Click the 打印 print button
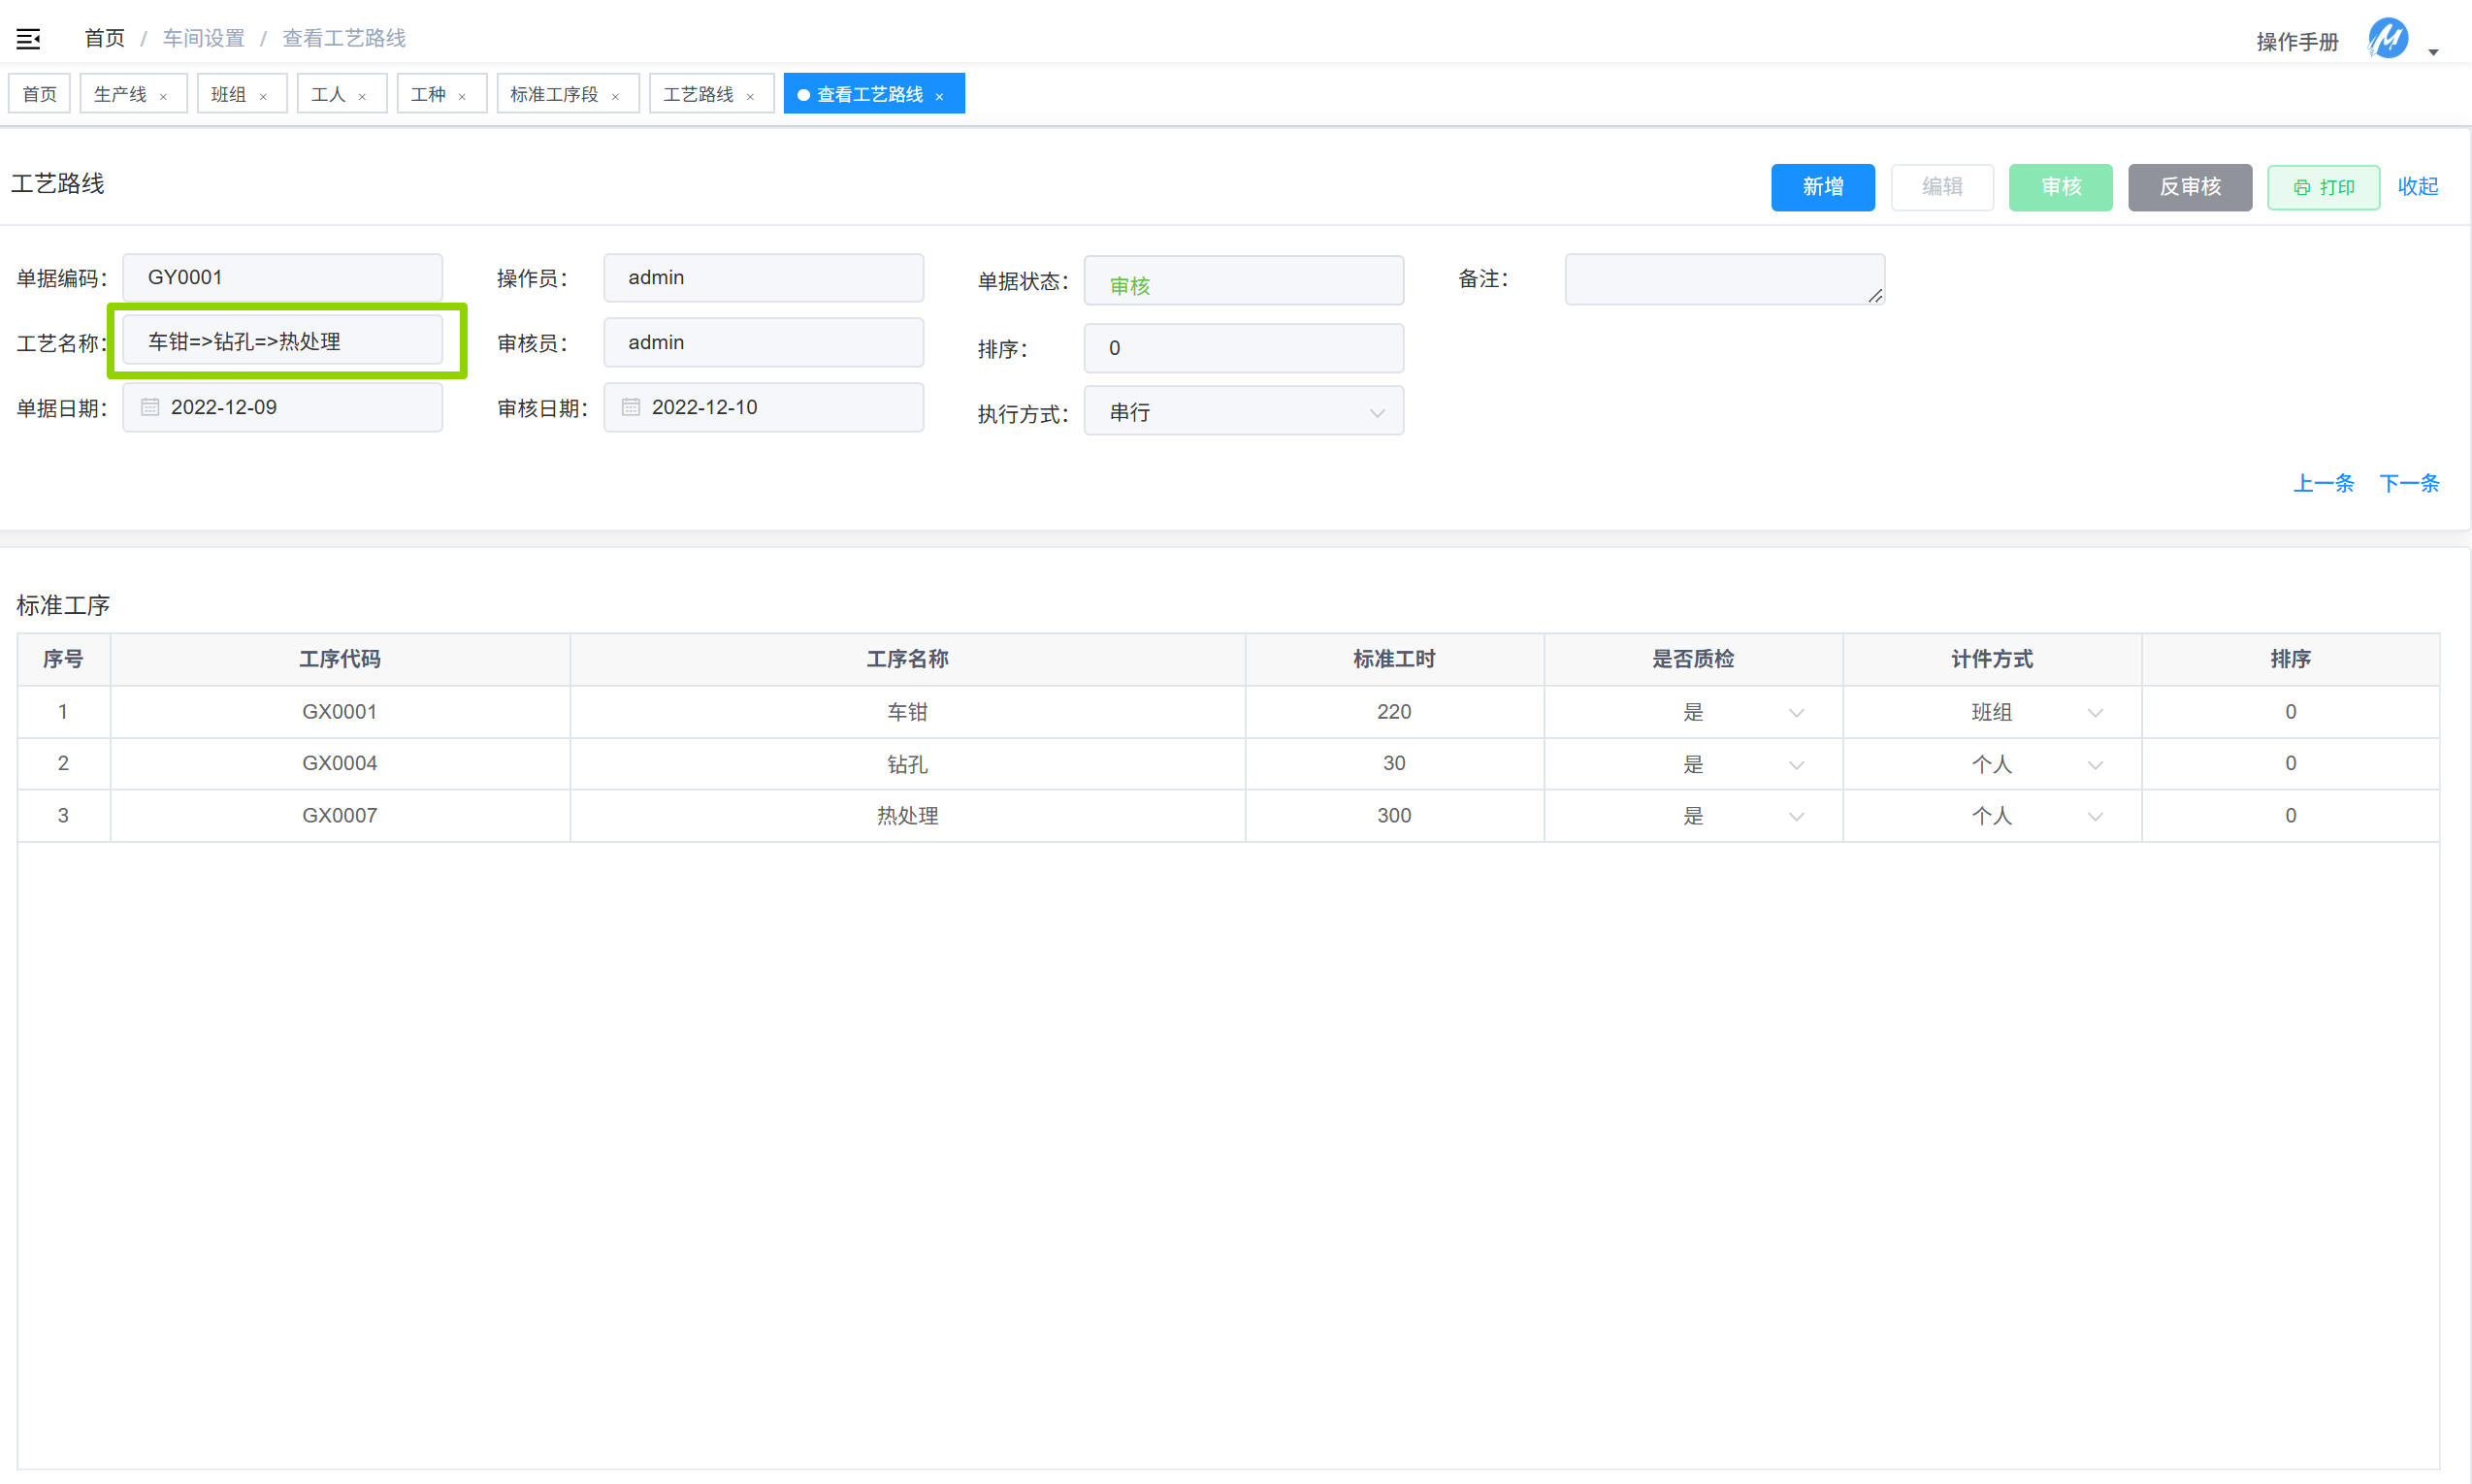Screen dimensions: 2472x1484 tap(2323, 187)
